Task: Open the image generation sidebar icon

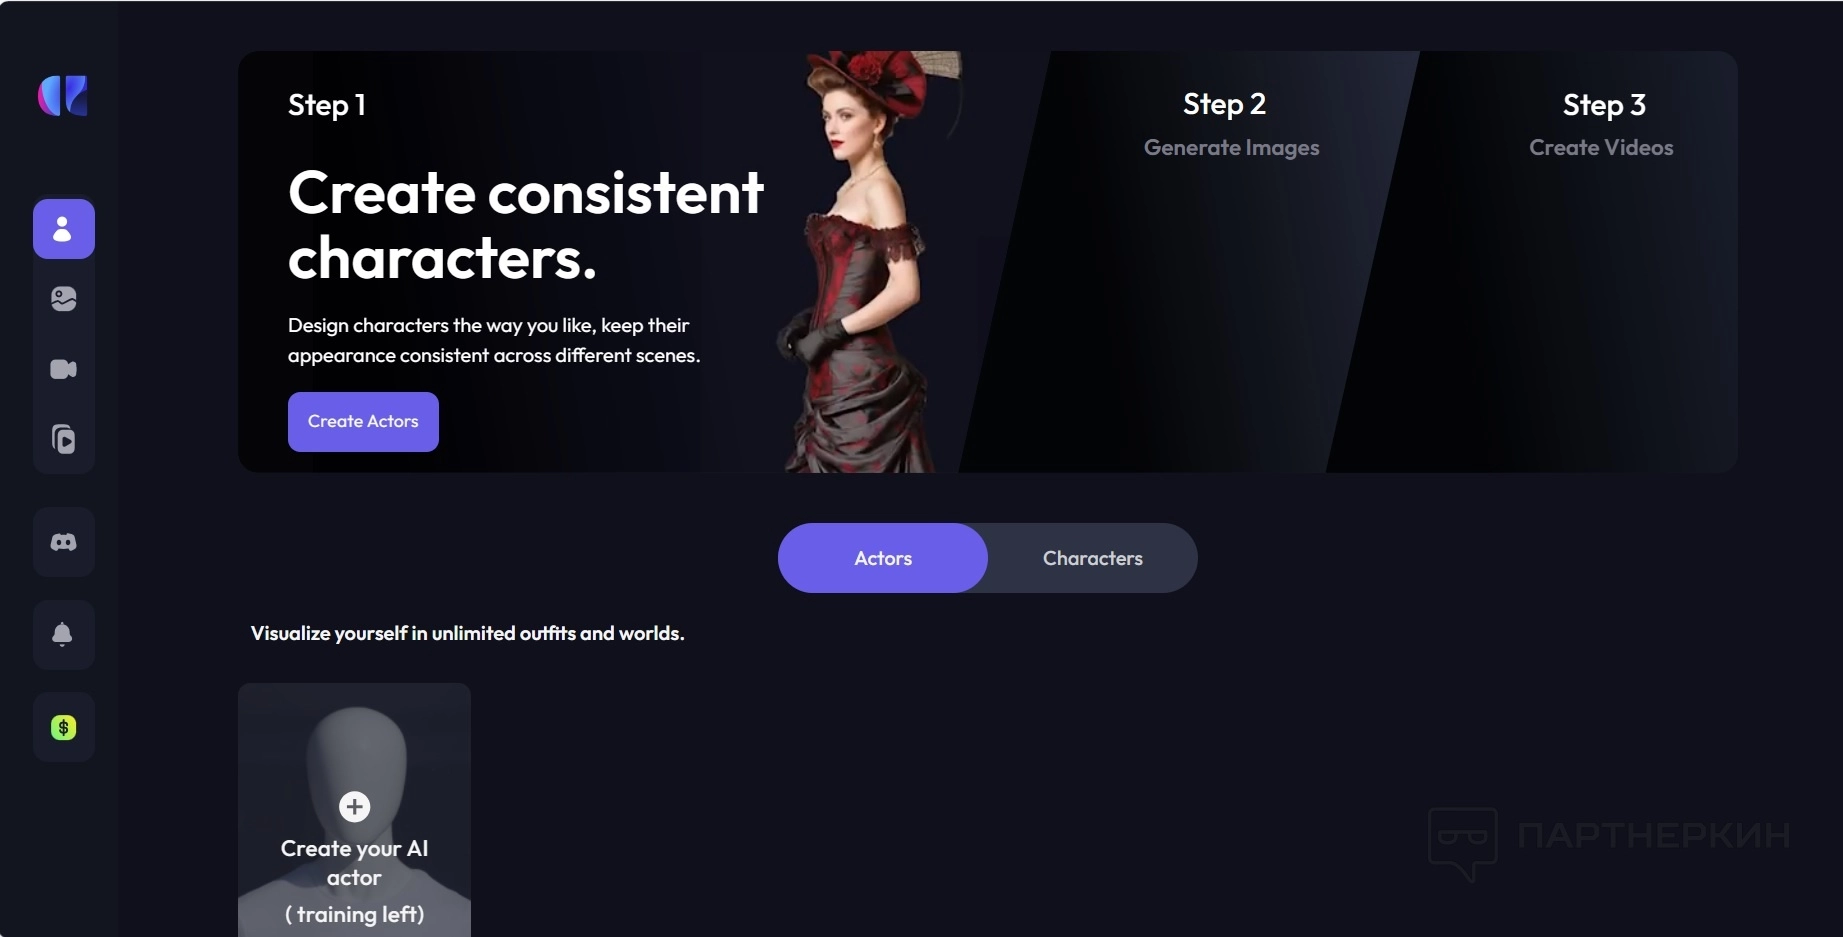Action: [63, 299]
